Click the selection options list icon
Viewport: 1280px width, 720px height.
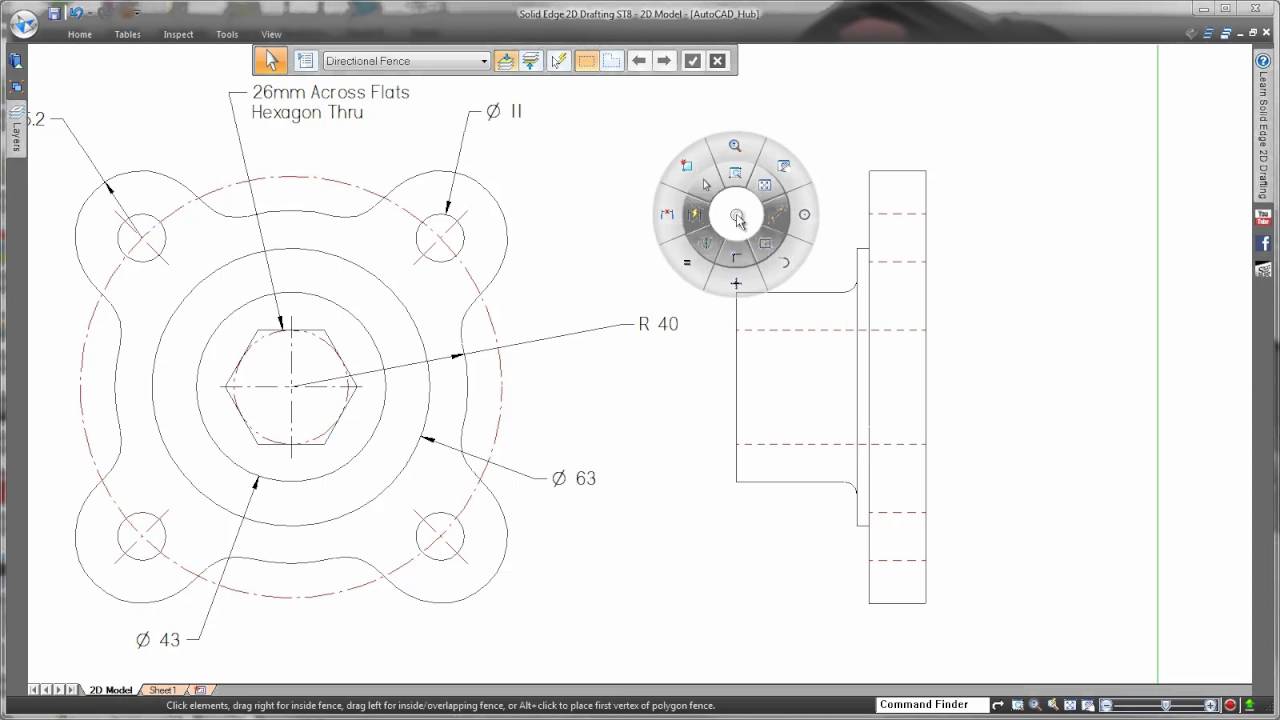pos(306,61)
